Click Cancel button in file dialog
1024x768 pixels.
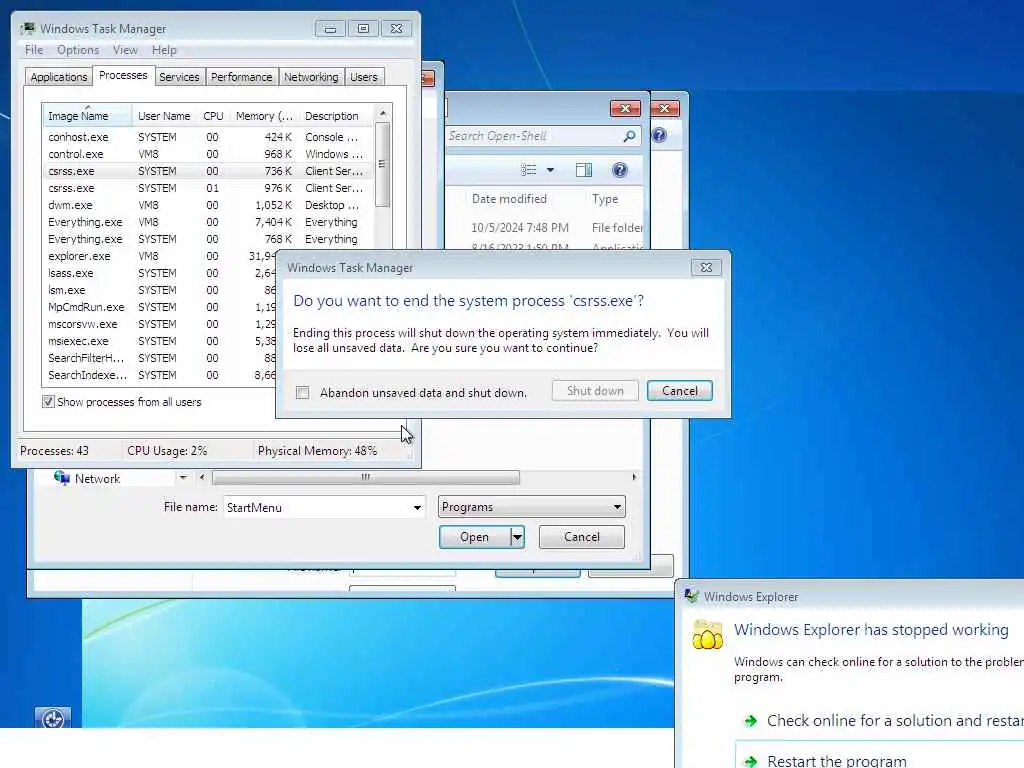581,537
